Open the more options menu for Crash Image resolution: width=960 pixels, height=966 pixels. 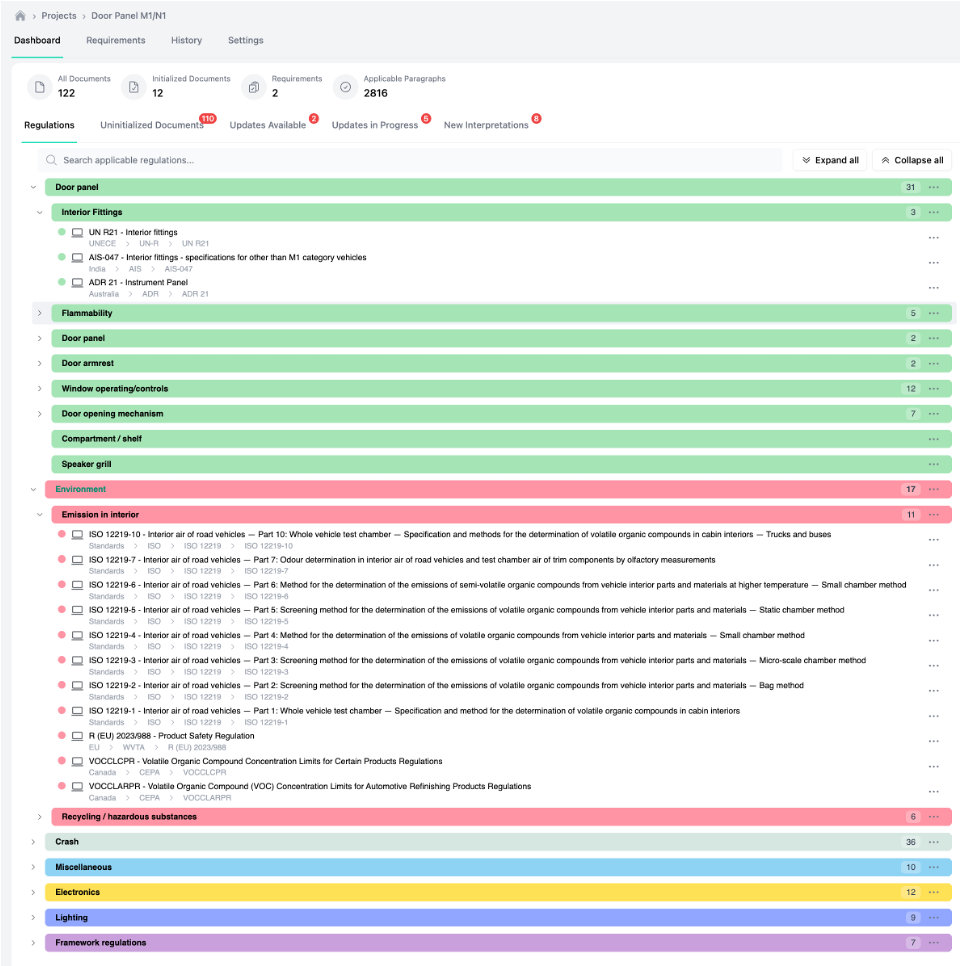[x=933, y=842]
